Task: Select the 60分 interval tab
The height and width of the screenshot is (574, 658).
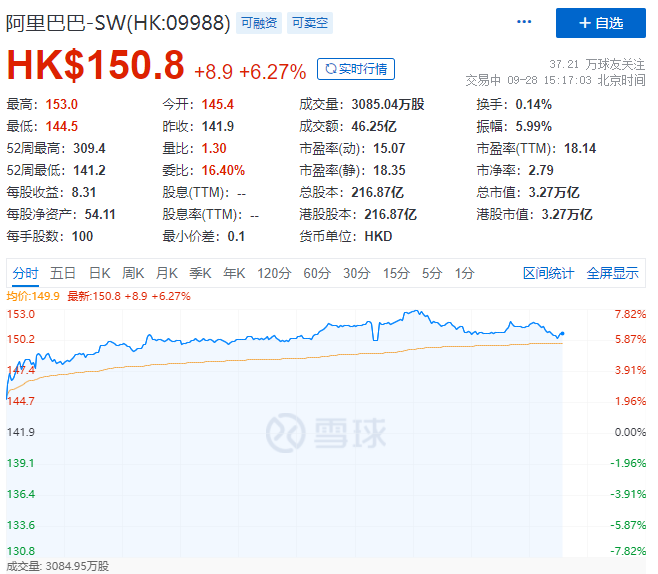Action: (316, 273)
